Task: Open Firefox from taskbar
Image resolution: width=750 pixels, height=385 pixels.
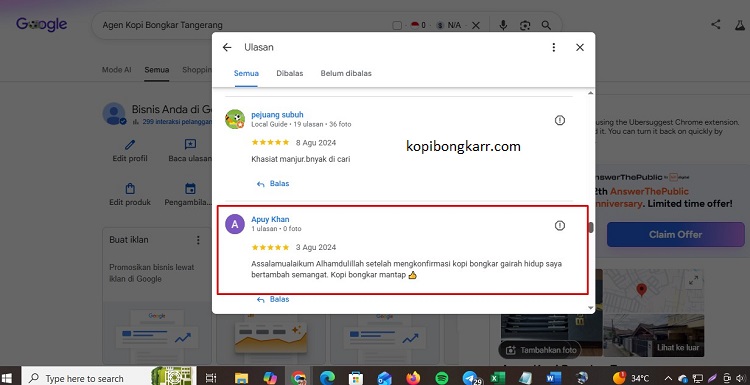Action: 413,378
